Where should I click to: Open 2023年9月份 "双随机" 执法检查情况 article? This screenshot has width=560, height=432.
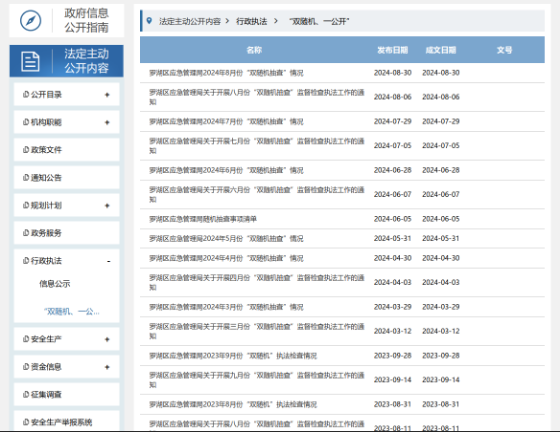pos(233,356)
